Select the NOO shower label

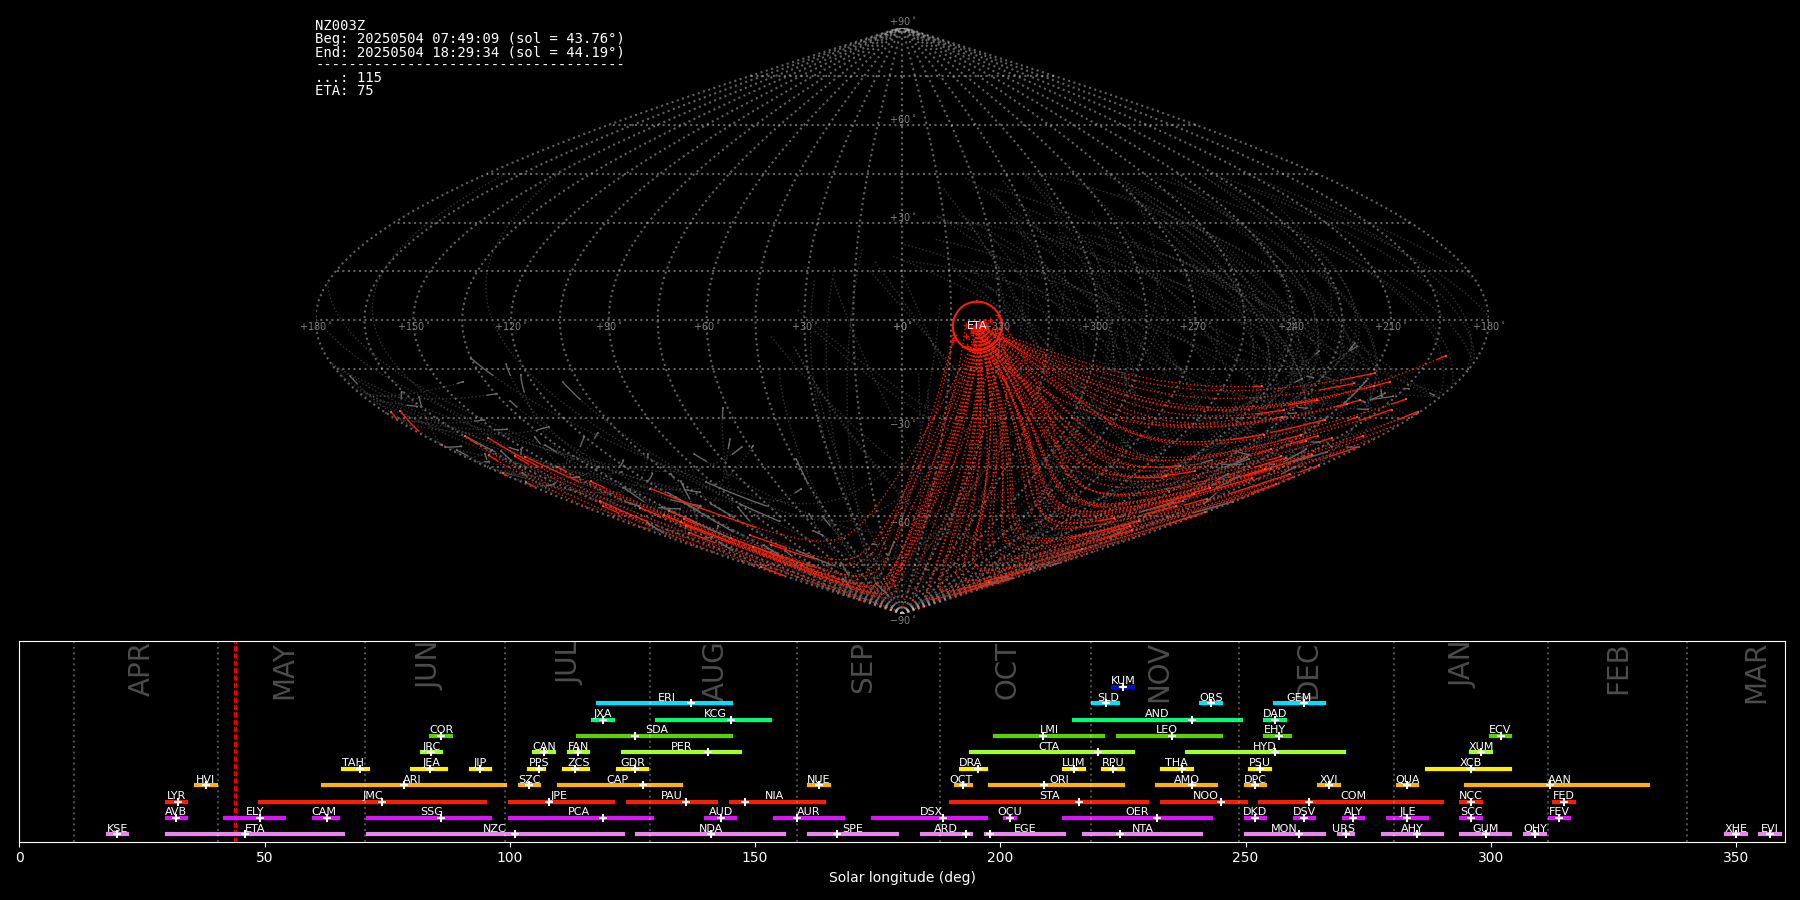(x=1206, y=796)
